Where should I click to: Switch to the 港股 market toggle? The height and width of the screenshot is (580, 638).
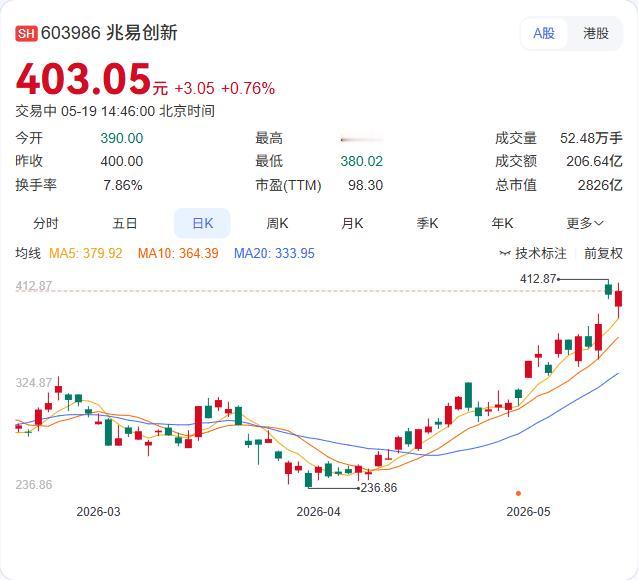click(x=596, y=33)
